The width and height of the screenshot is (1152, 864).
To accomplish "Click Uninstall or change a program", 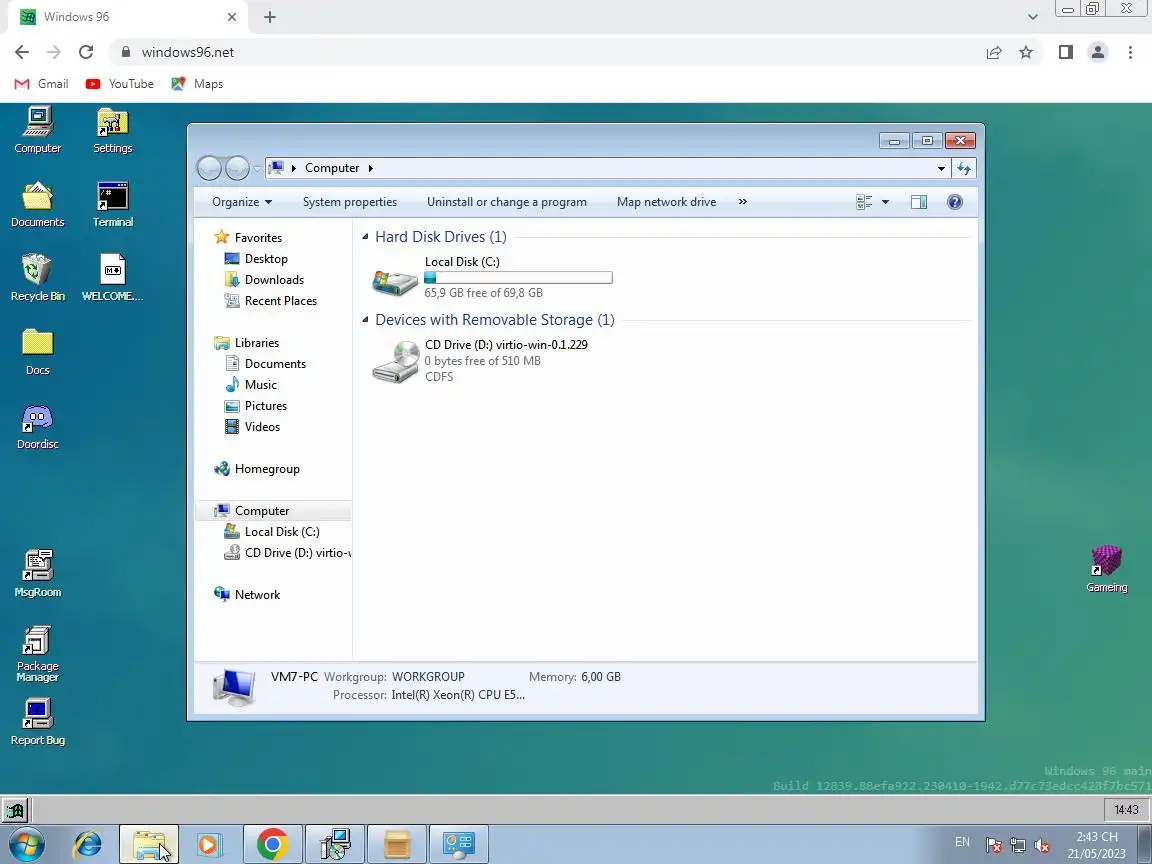I will pos(507,202).
